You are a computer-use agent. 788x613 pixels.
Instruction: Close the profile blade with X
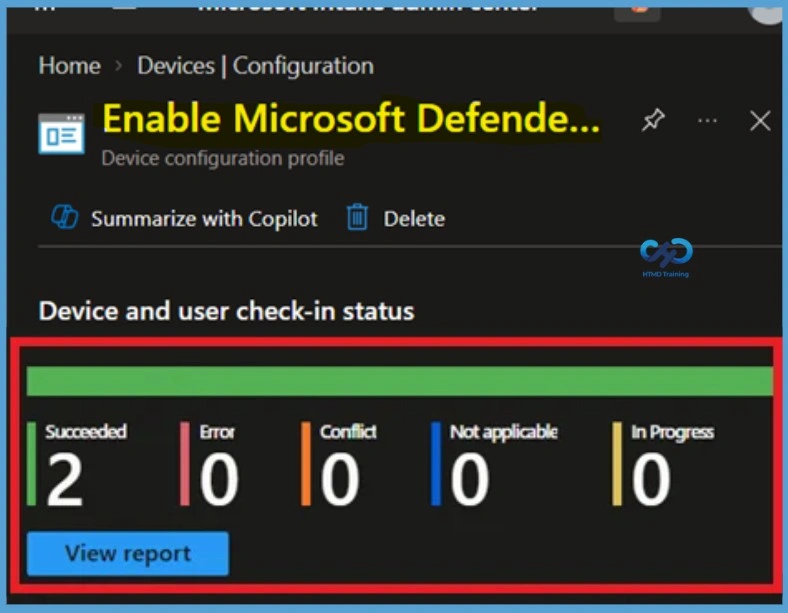coord(760,121)
